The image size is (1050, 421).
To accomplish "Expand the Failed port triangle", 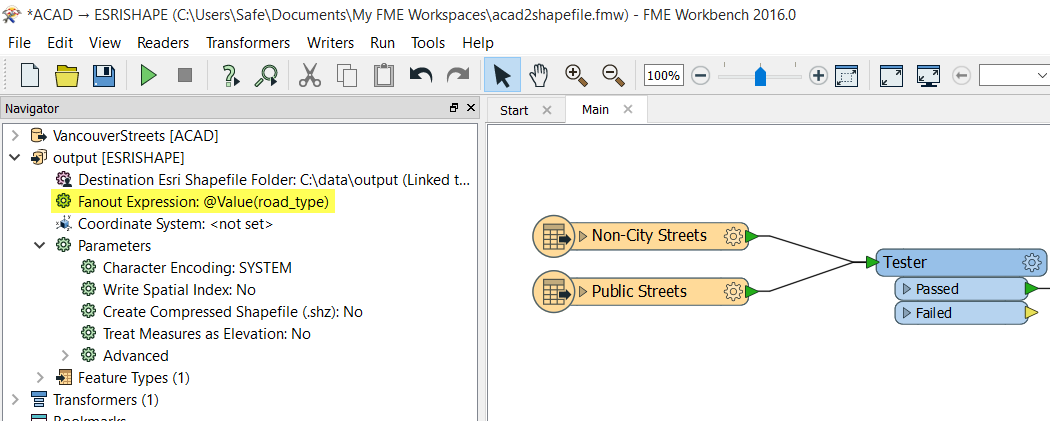I will (907, 313).
